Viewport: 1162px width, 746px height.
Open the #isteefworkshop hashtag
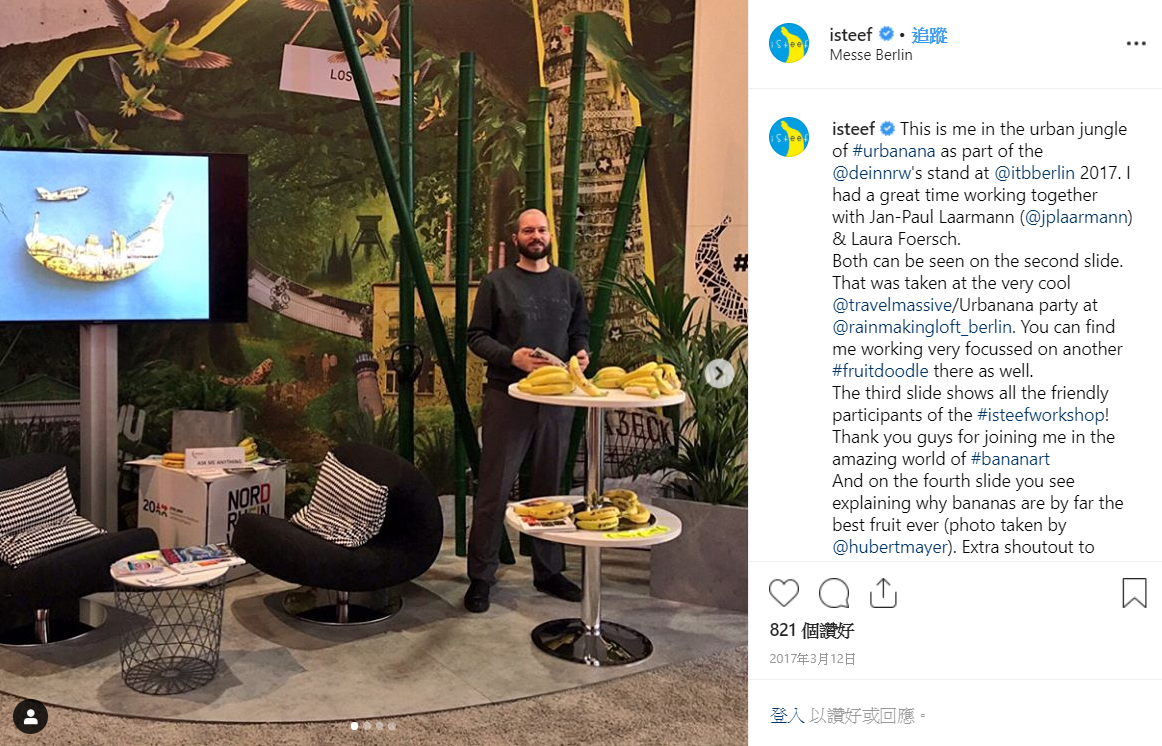[1041, 415]
